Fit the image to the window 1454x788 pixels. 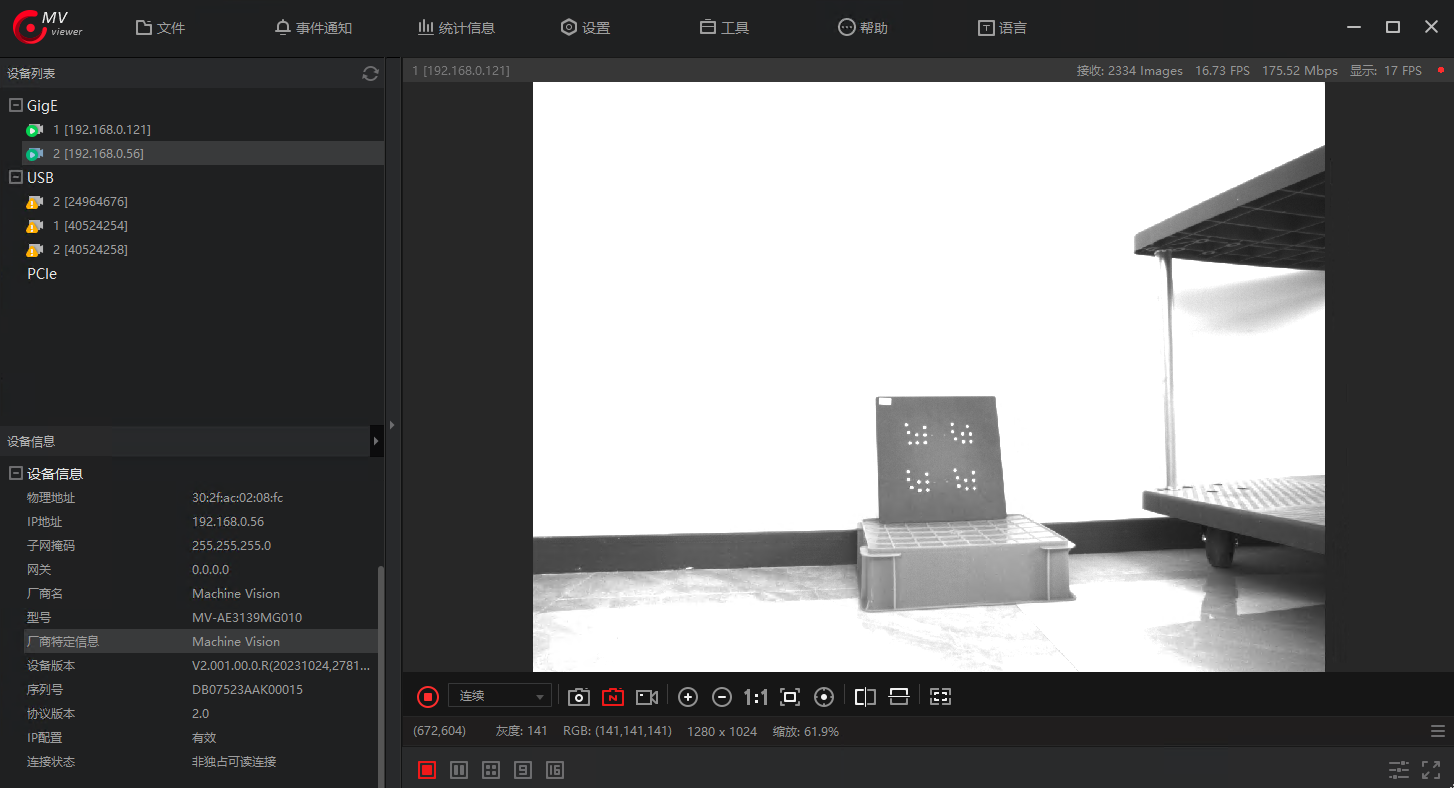[x=789, y=696]
